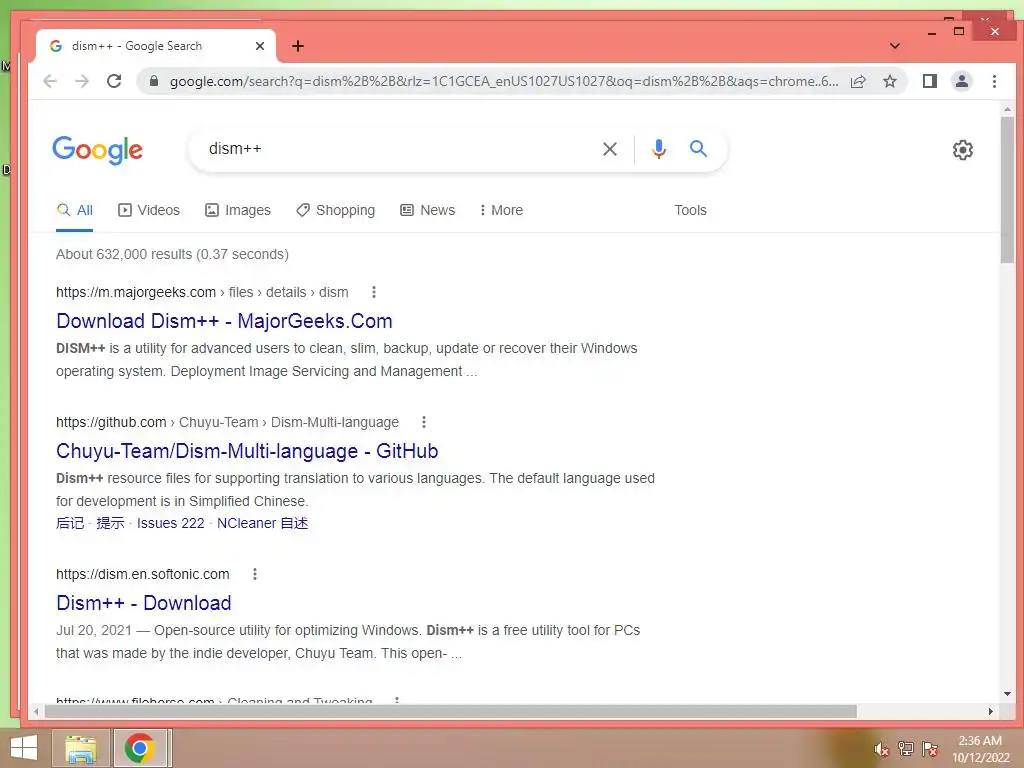1024x768 pixels.
Task: Open File Explorer from taskbar
Action: (80, 748)
